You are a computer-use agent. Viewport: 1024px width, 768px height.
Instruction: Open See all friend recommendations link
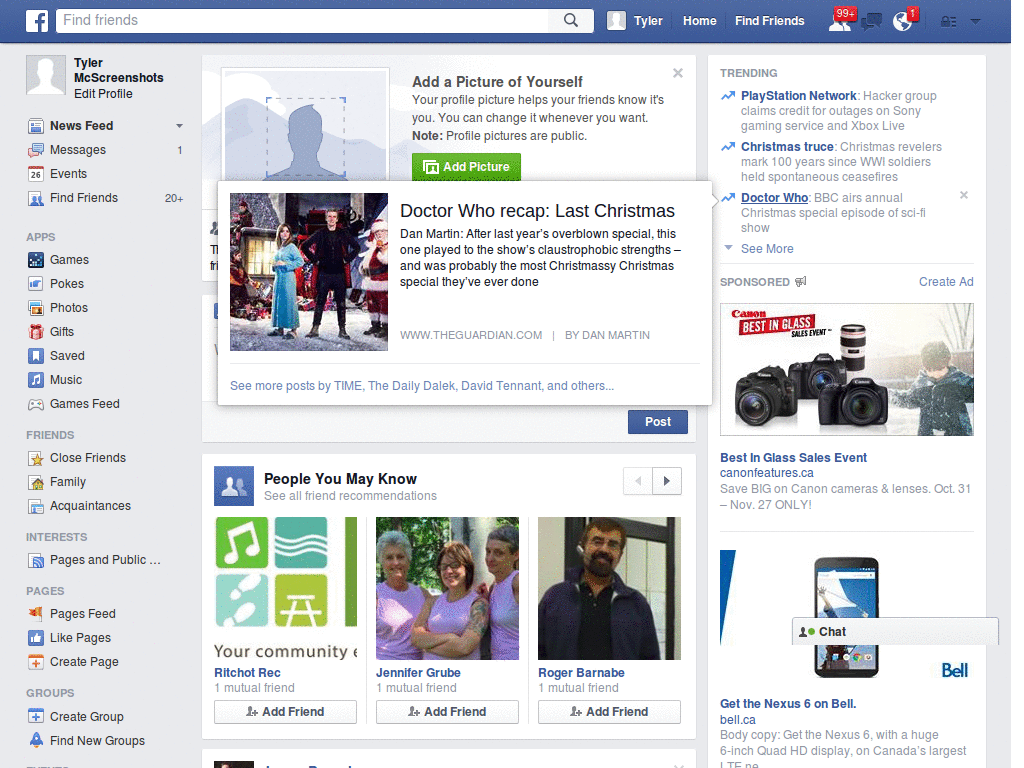click(350, 496)
